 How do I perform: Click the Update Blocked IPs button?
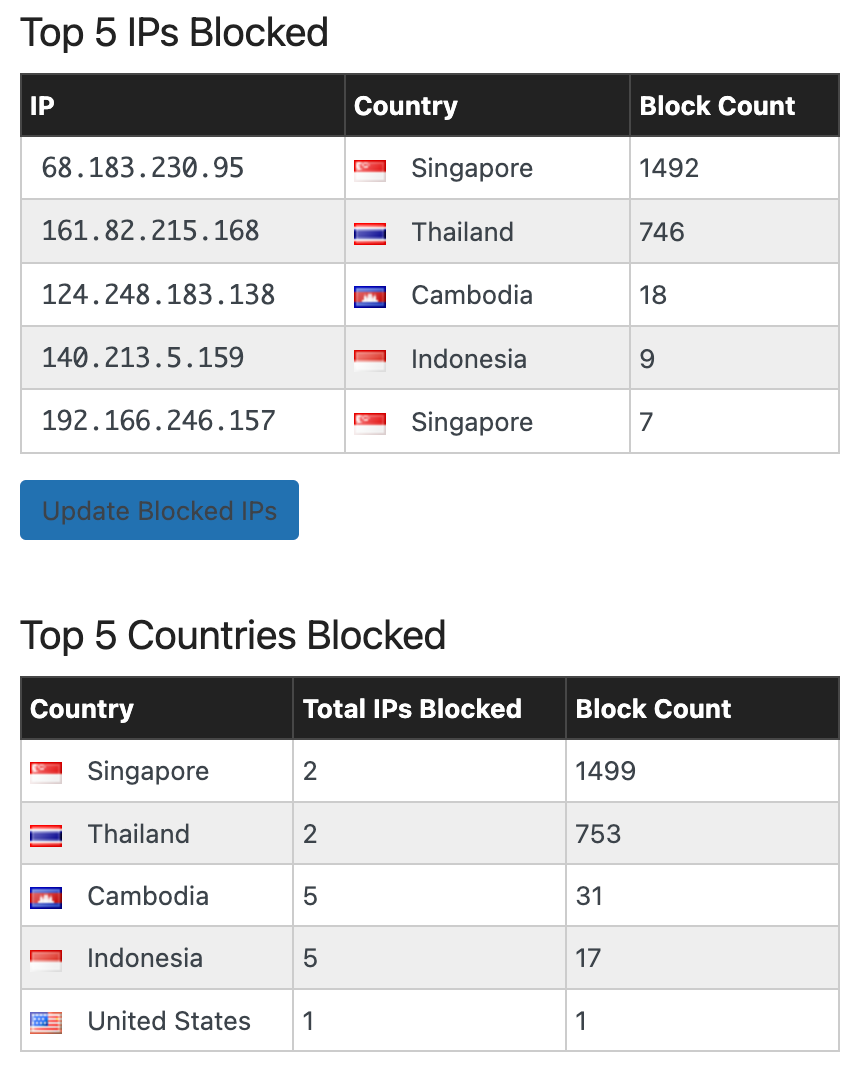click(159, 510)
